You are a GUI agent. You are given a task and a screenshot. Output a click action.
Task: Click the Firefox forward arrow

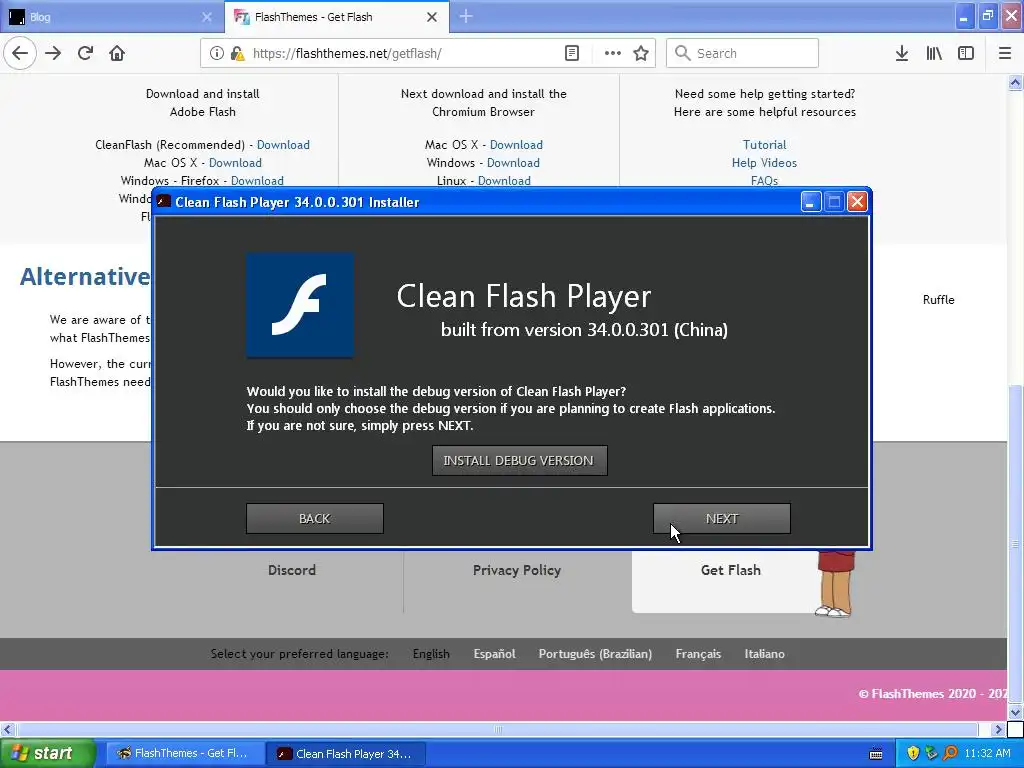pyautogui.click(x=53, y=53)
